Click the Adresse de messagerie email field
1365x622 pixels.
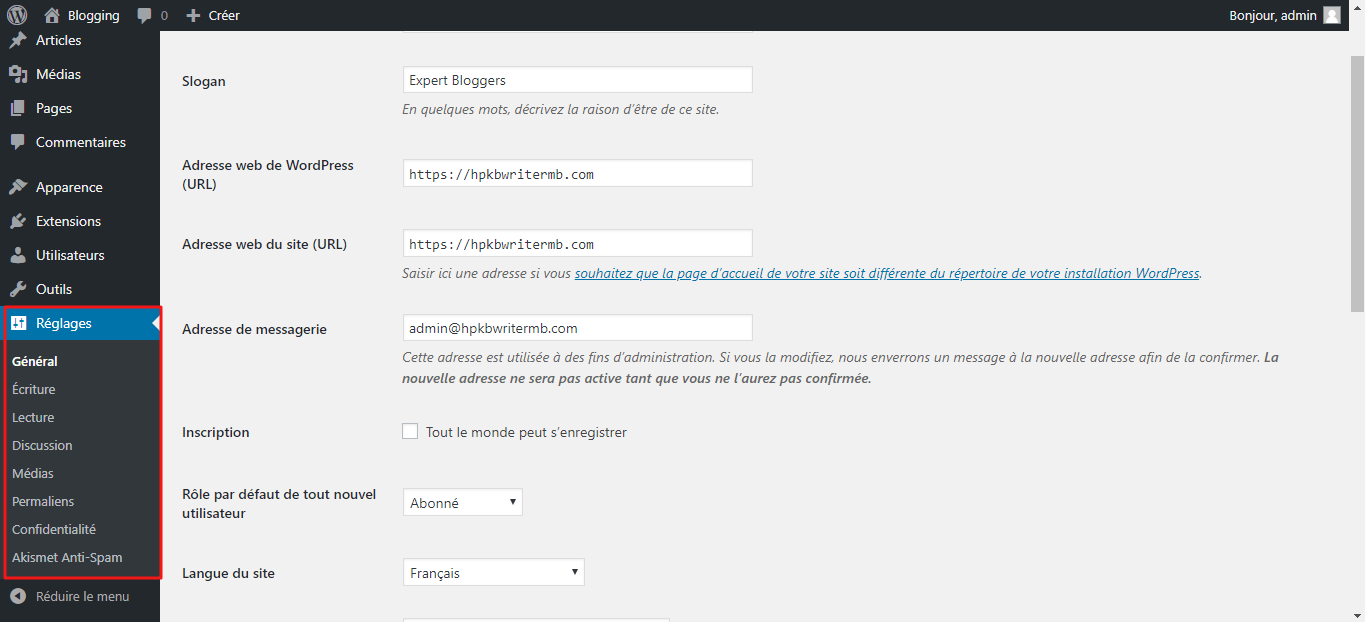(x=577, y=327)
